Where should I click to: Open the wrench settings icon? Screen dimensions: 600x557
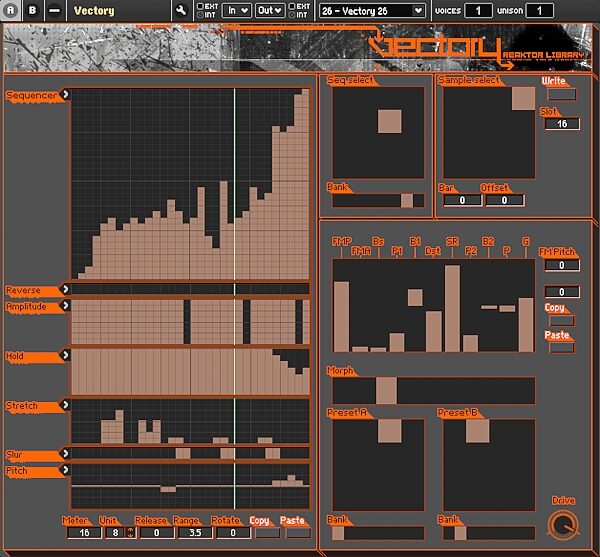[x=181, y=10]
